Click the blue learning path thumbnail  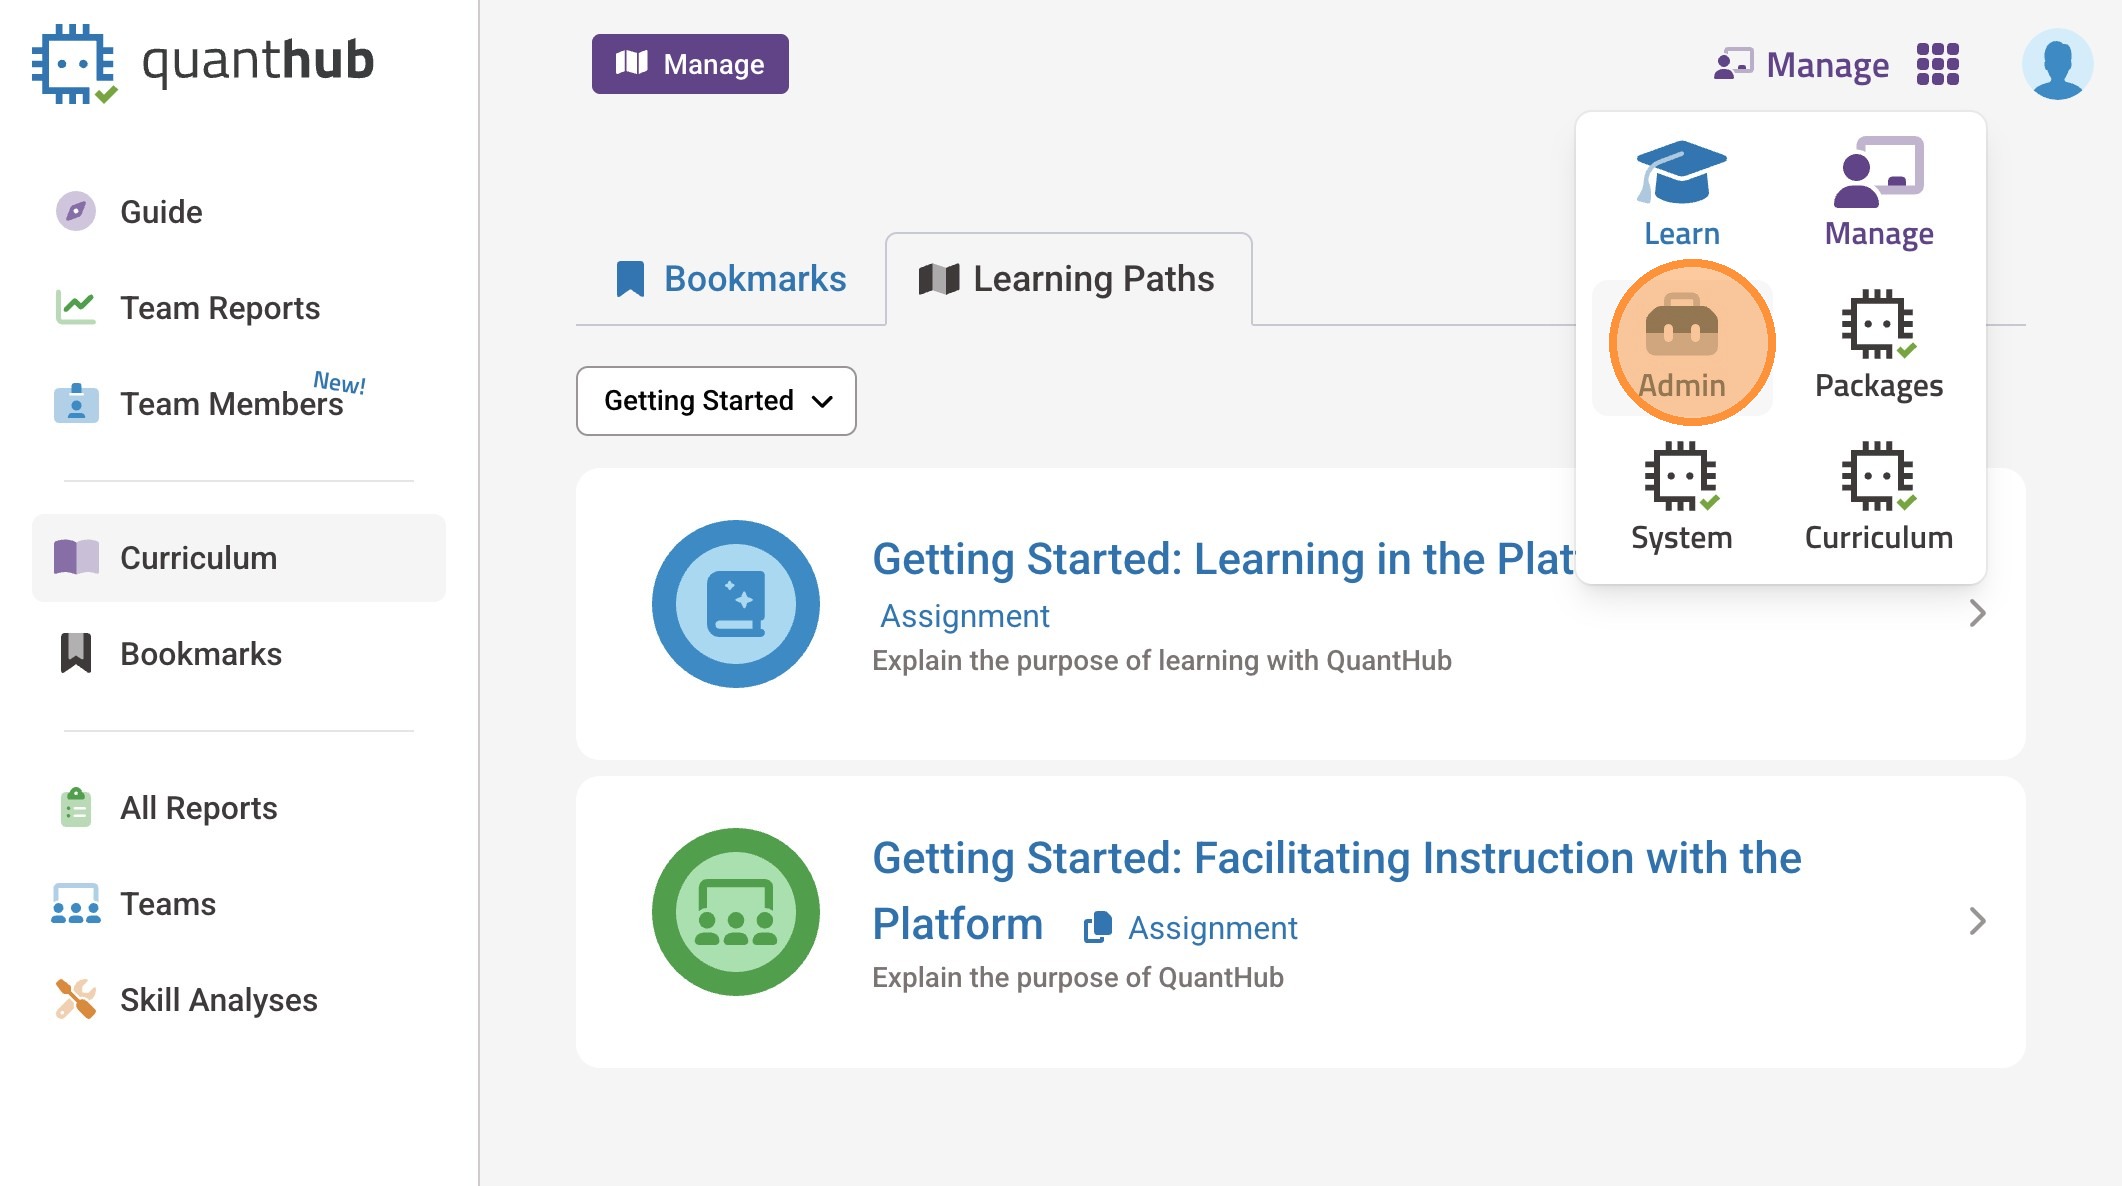coord(735,604)
